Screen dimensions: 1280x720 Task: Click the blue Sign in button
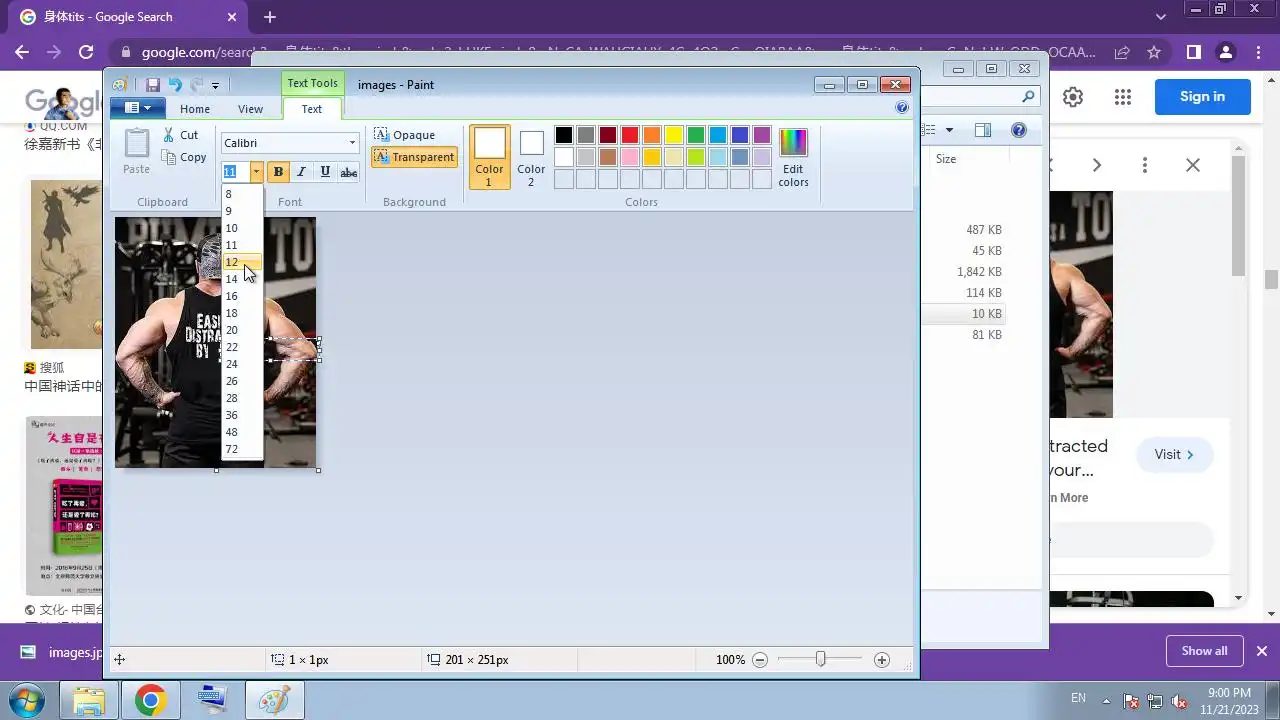point(1202,97)
